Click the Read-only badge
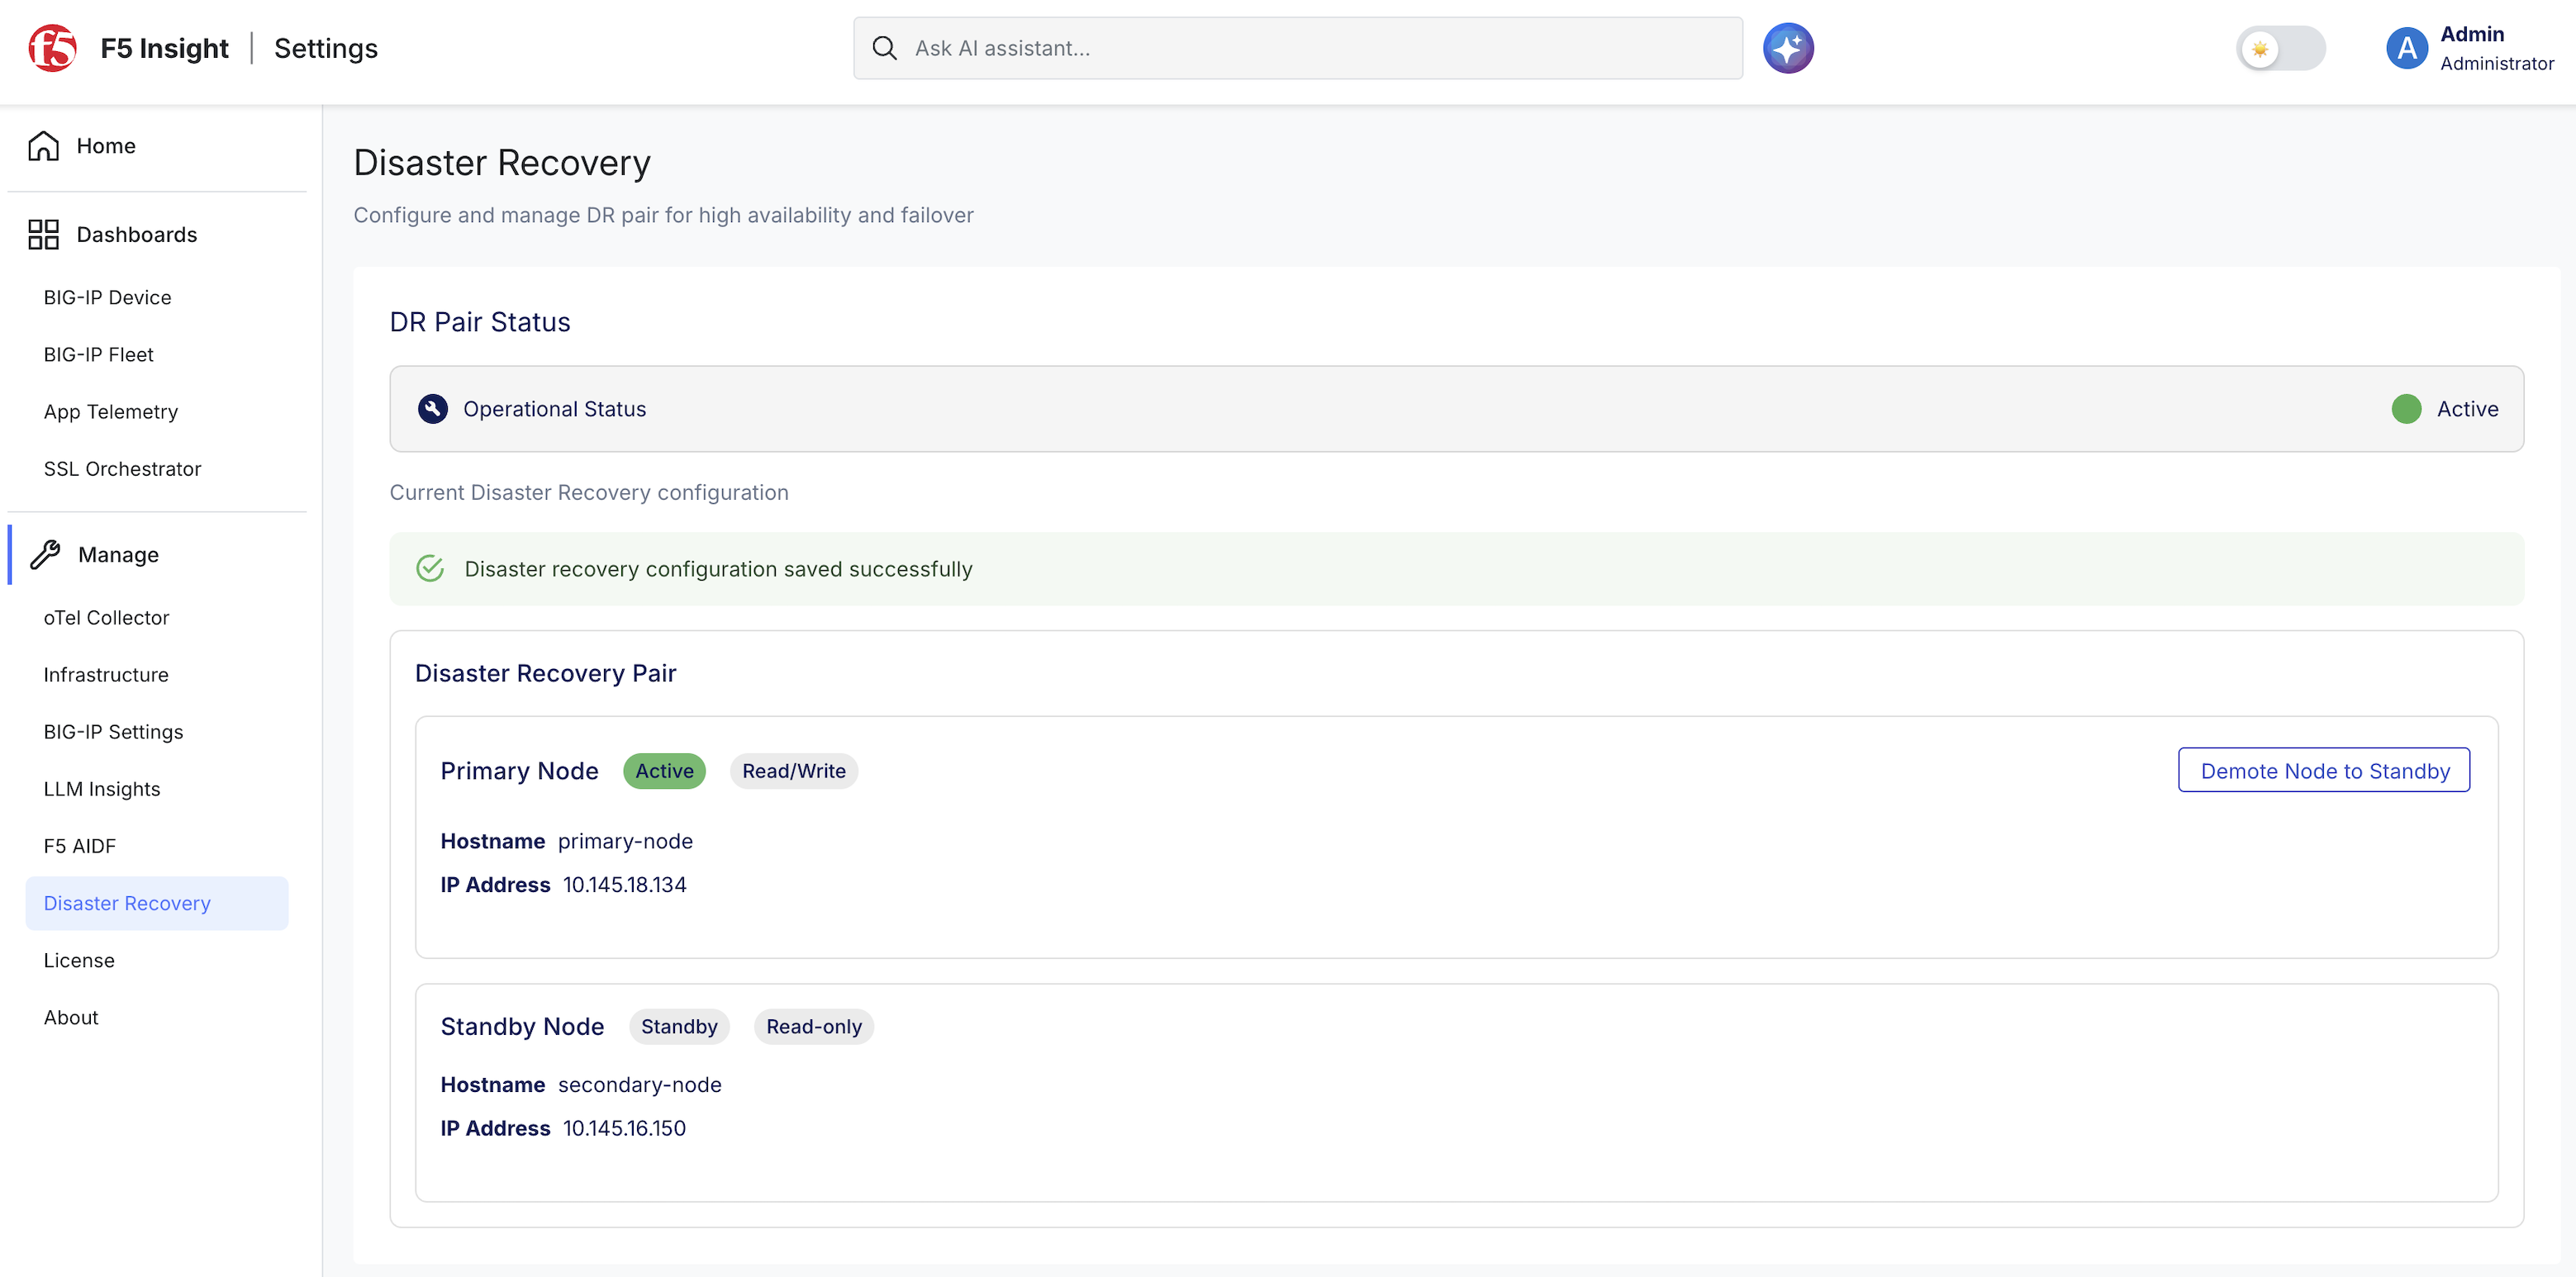 pos(813,1027)
